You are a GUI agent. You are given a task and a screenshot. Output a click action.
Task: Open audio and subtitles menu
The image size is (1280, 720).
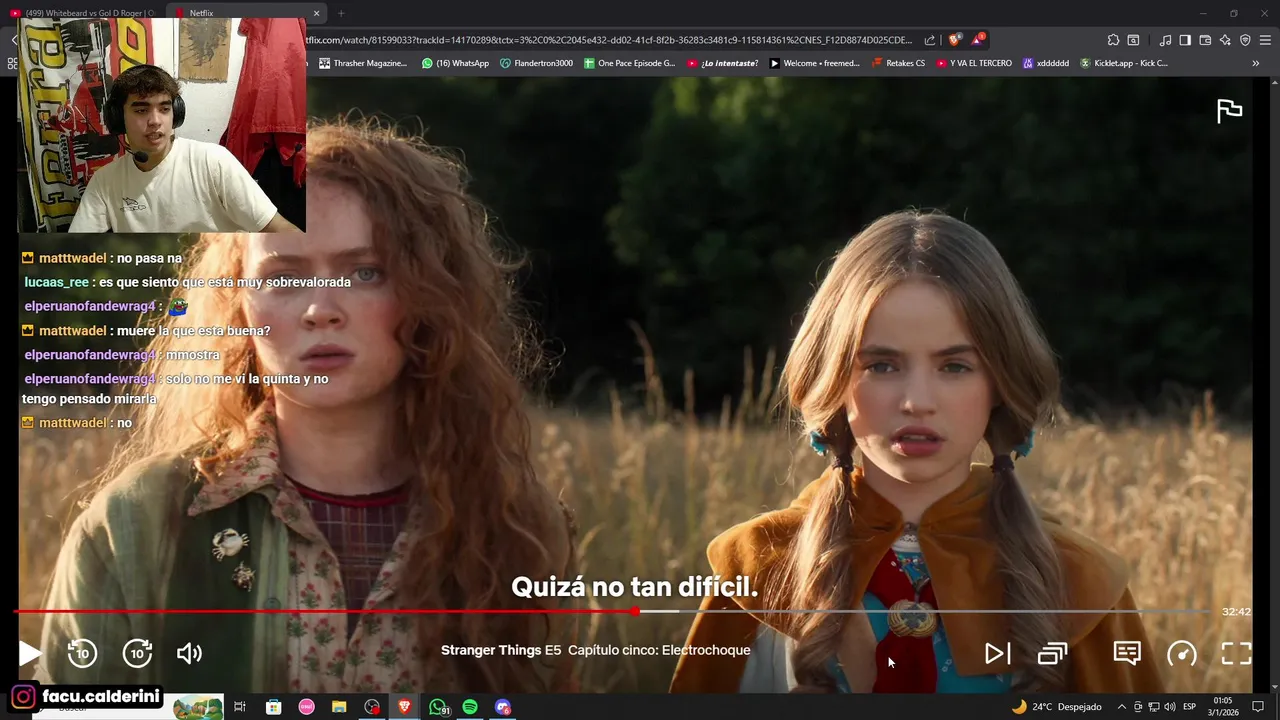[x=1127, y=653]
